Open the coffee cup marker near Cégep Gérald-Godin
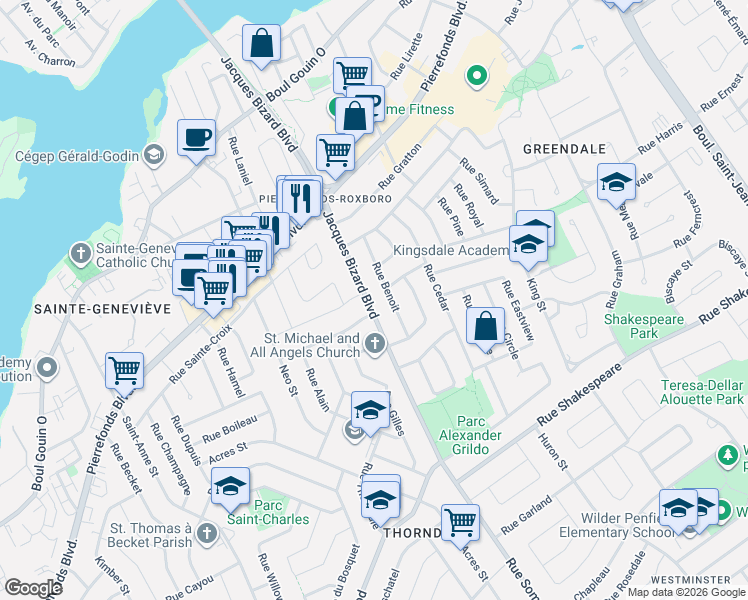 [196, 139]
